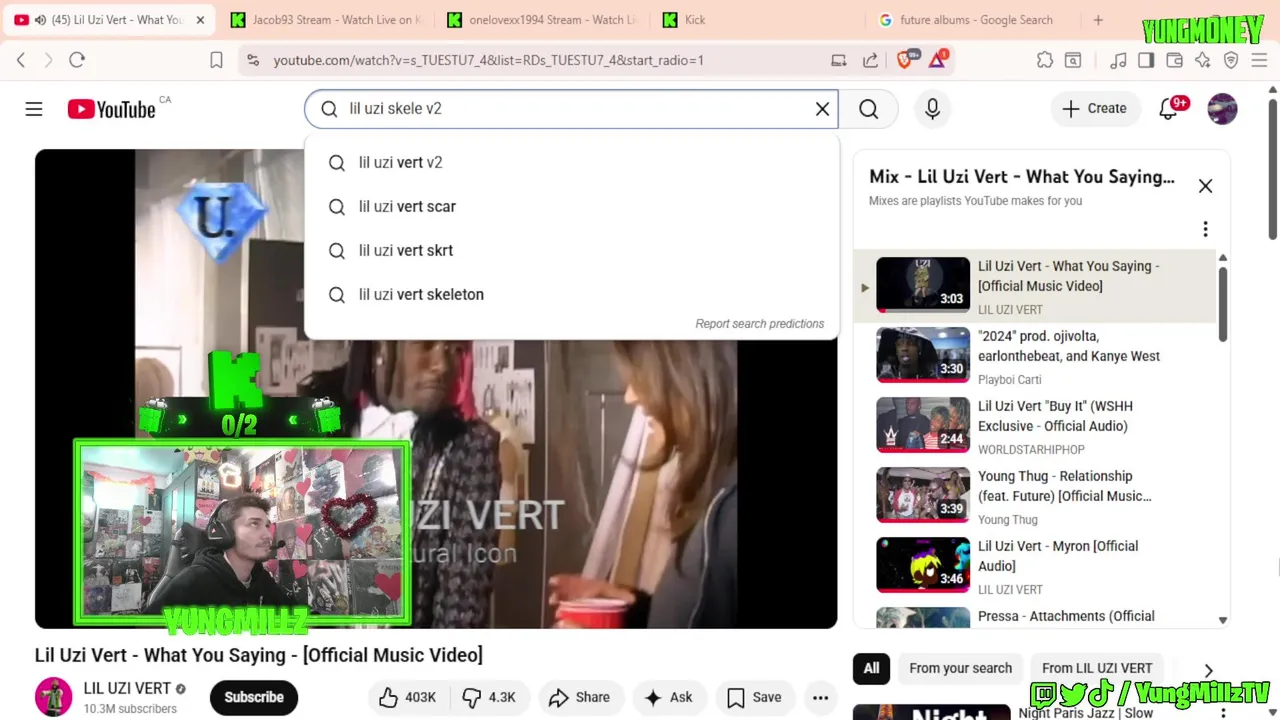Open the Mix playlist three-dot menu
This screenshot has height=720, width=1280.
[x=1205, y=229]
